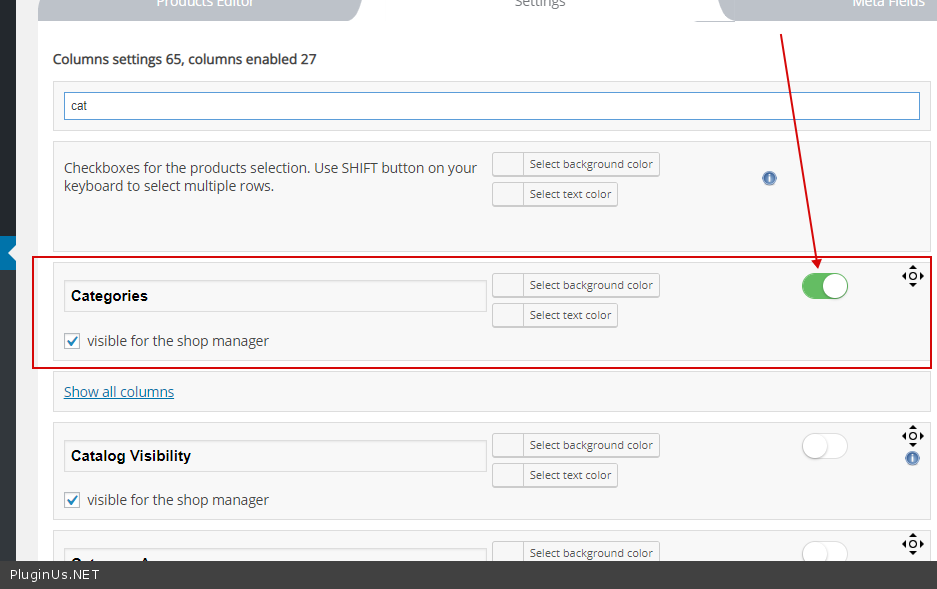Uncheck Catalog Visibility visible for shop manager
The width and height of the screenshot is (937, 589).
click(72, 500)
